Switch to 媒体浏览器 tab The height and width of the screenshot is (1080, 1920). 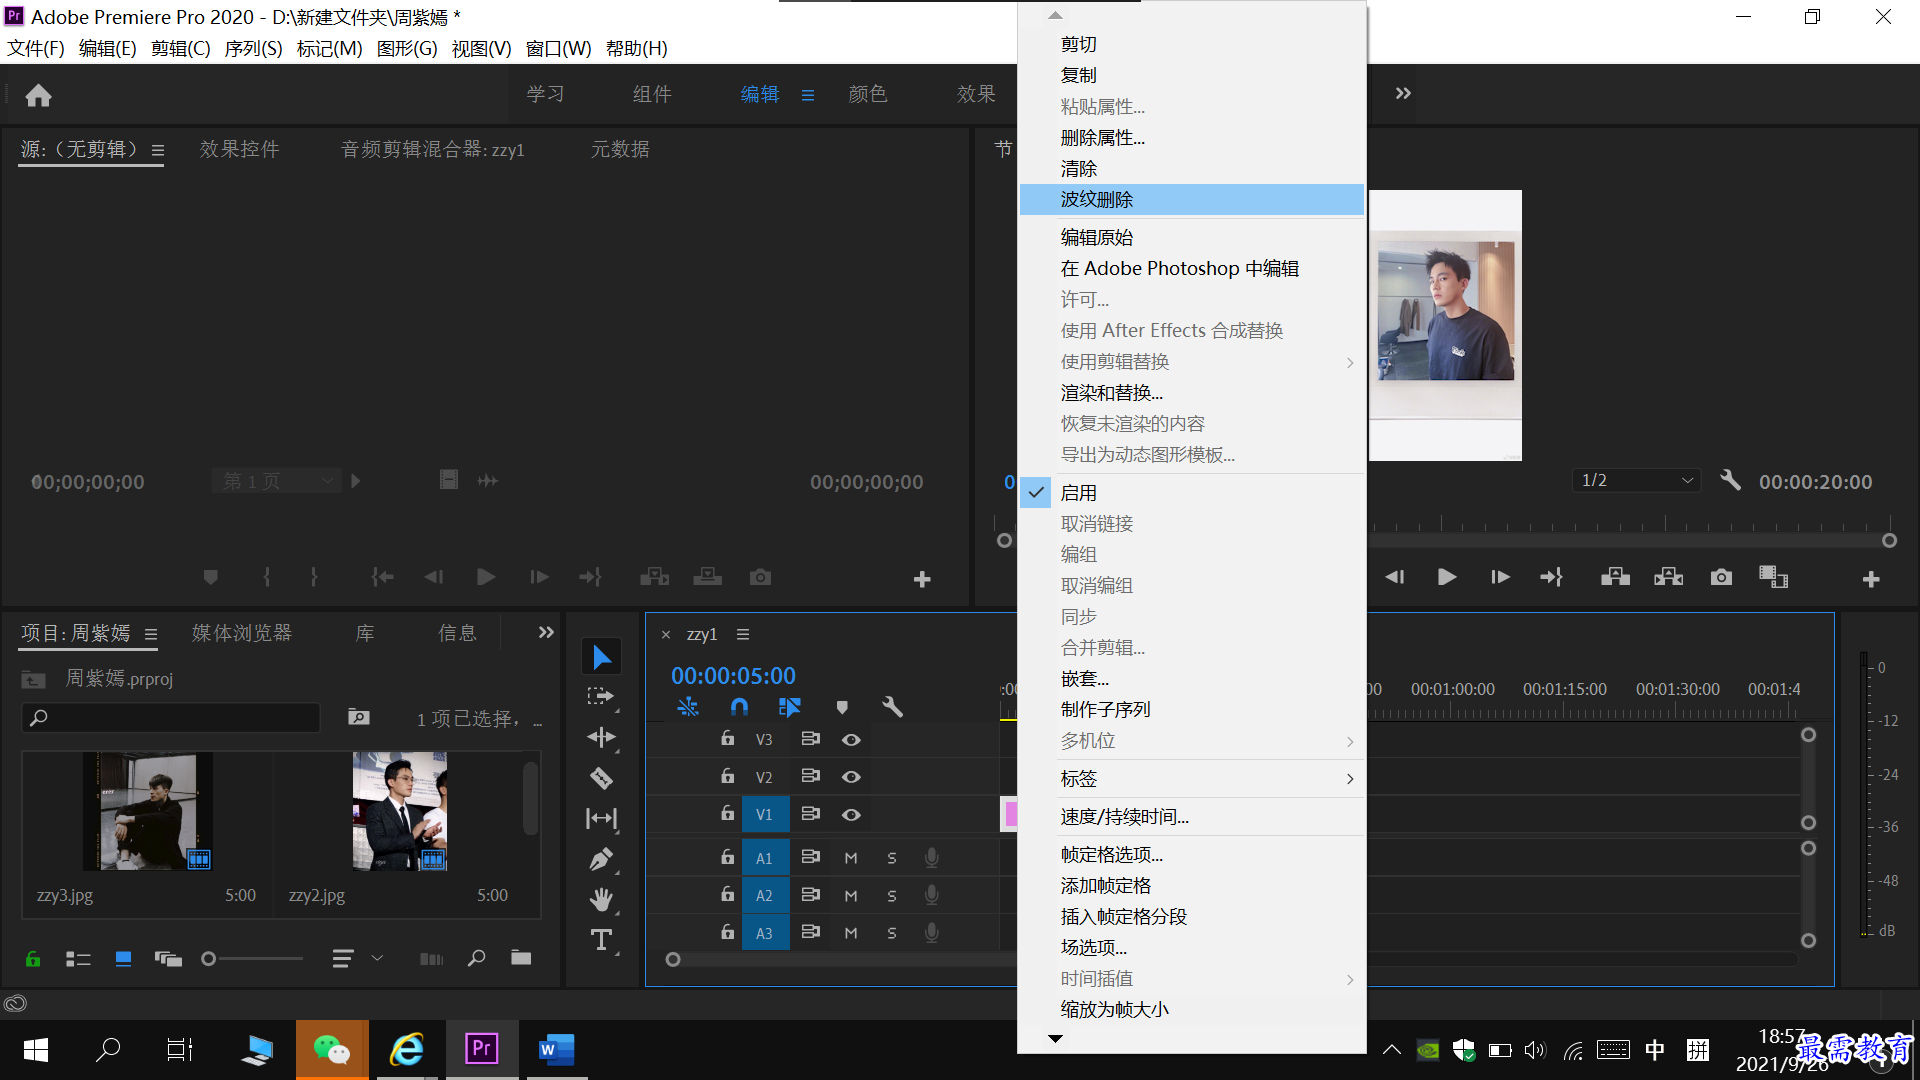coord(242,633)
